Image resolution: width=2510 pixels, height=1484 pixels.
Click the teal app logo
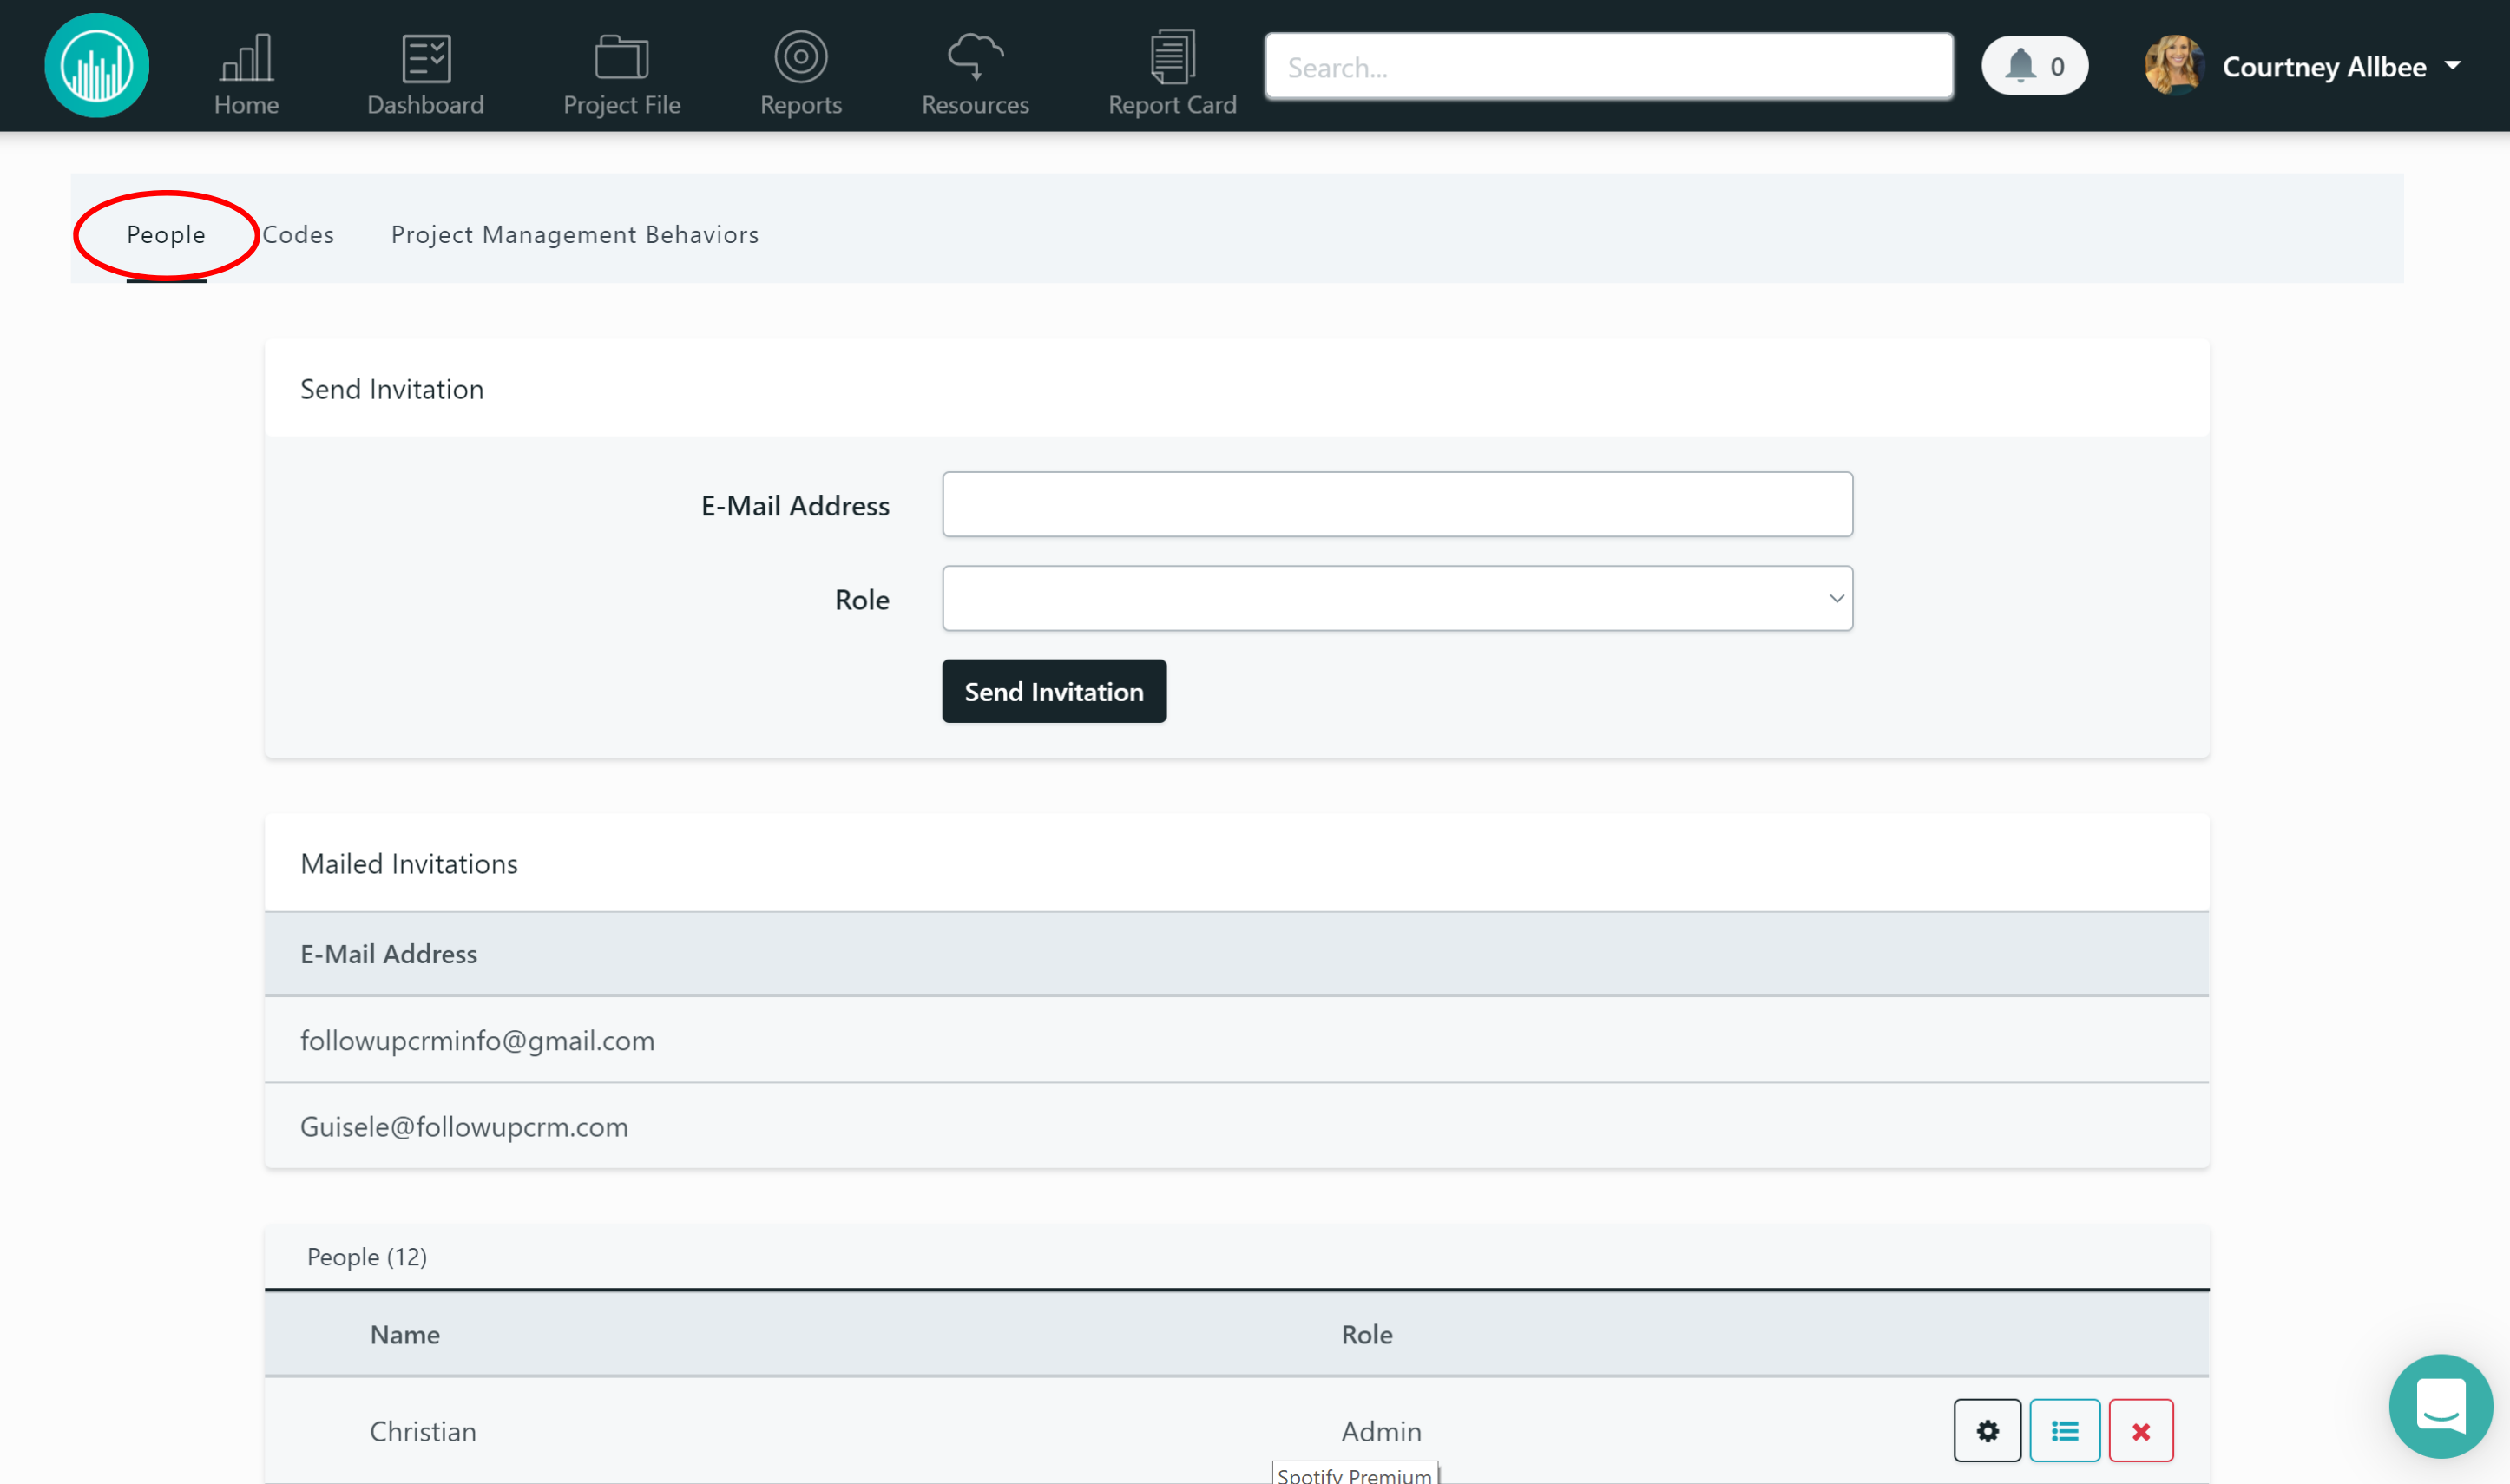click(x=97, y=66)
